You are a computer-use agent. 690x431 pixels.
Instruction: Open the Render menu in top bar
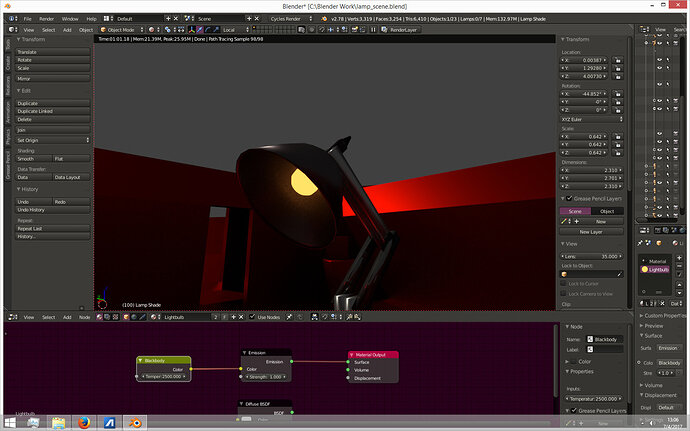46,18
